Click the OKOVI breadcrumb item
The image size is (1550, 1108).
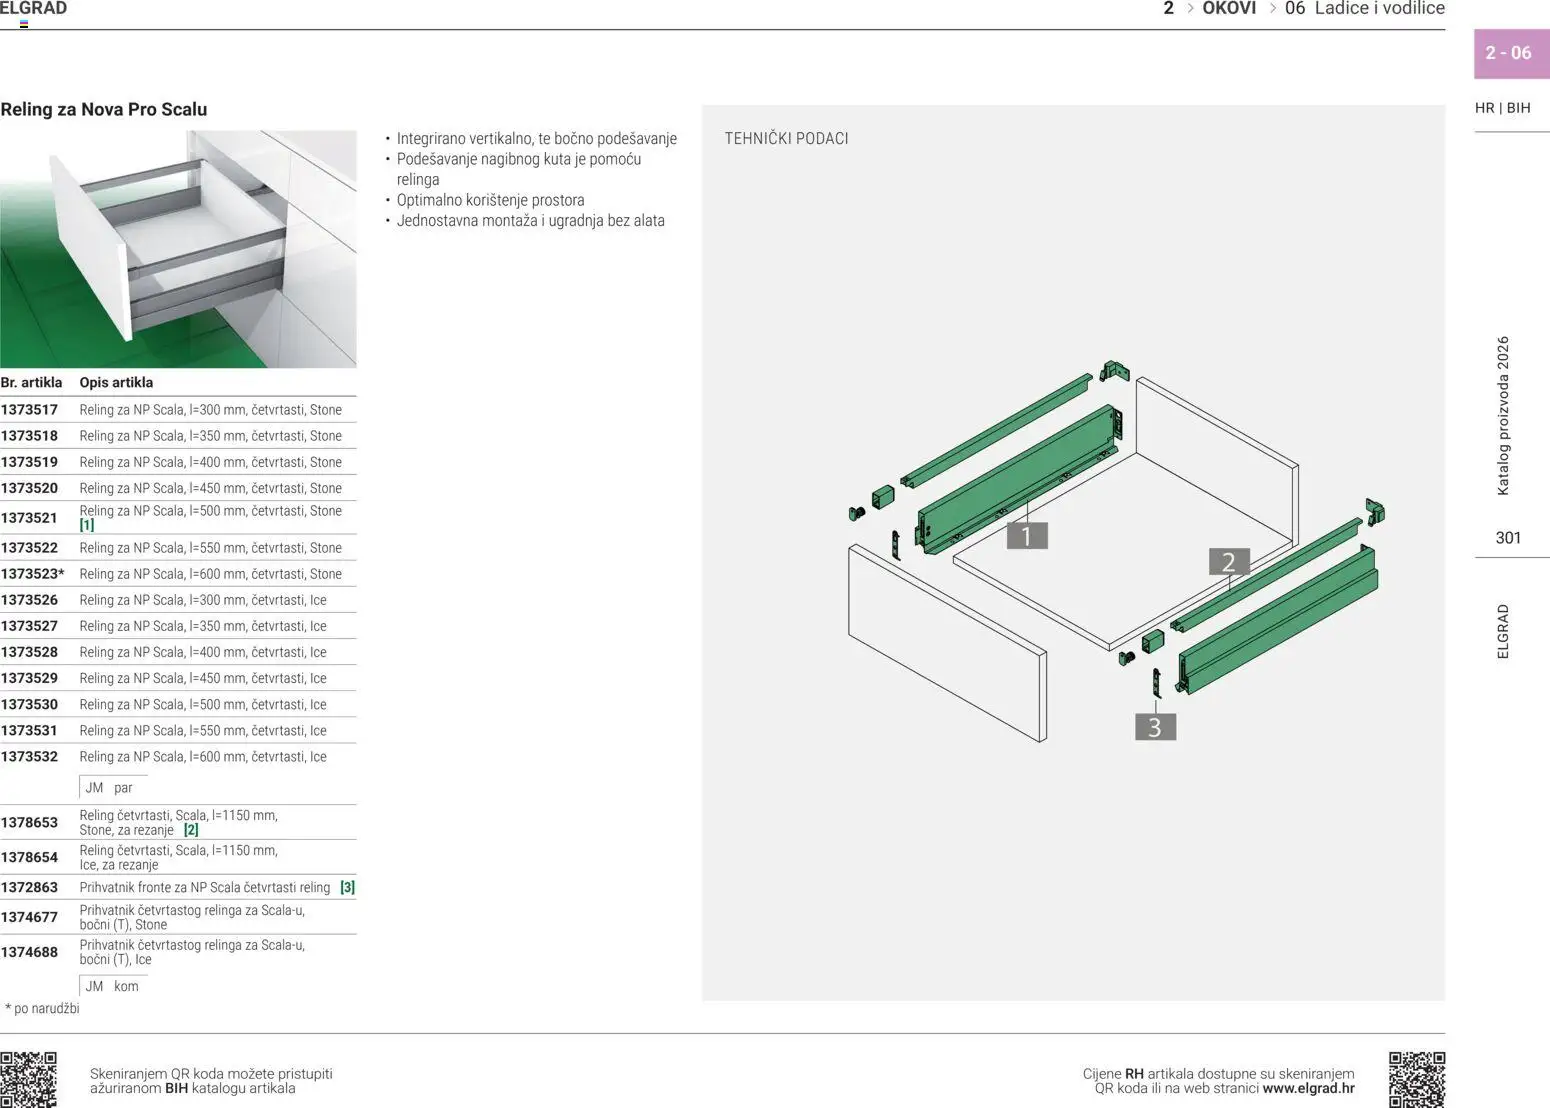pyautogui.click(x=1228, y=9)
